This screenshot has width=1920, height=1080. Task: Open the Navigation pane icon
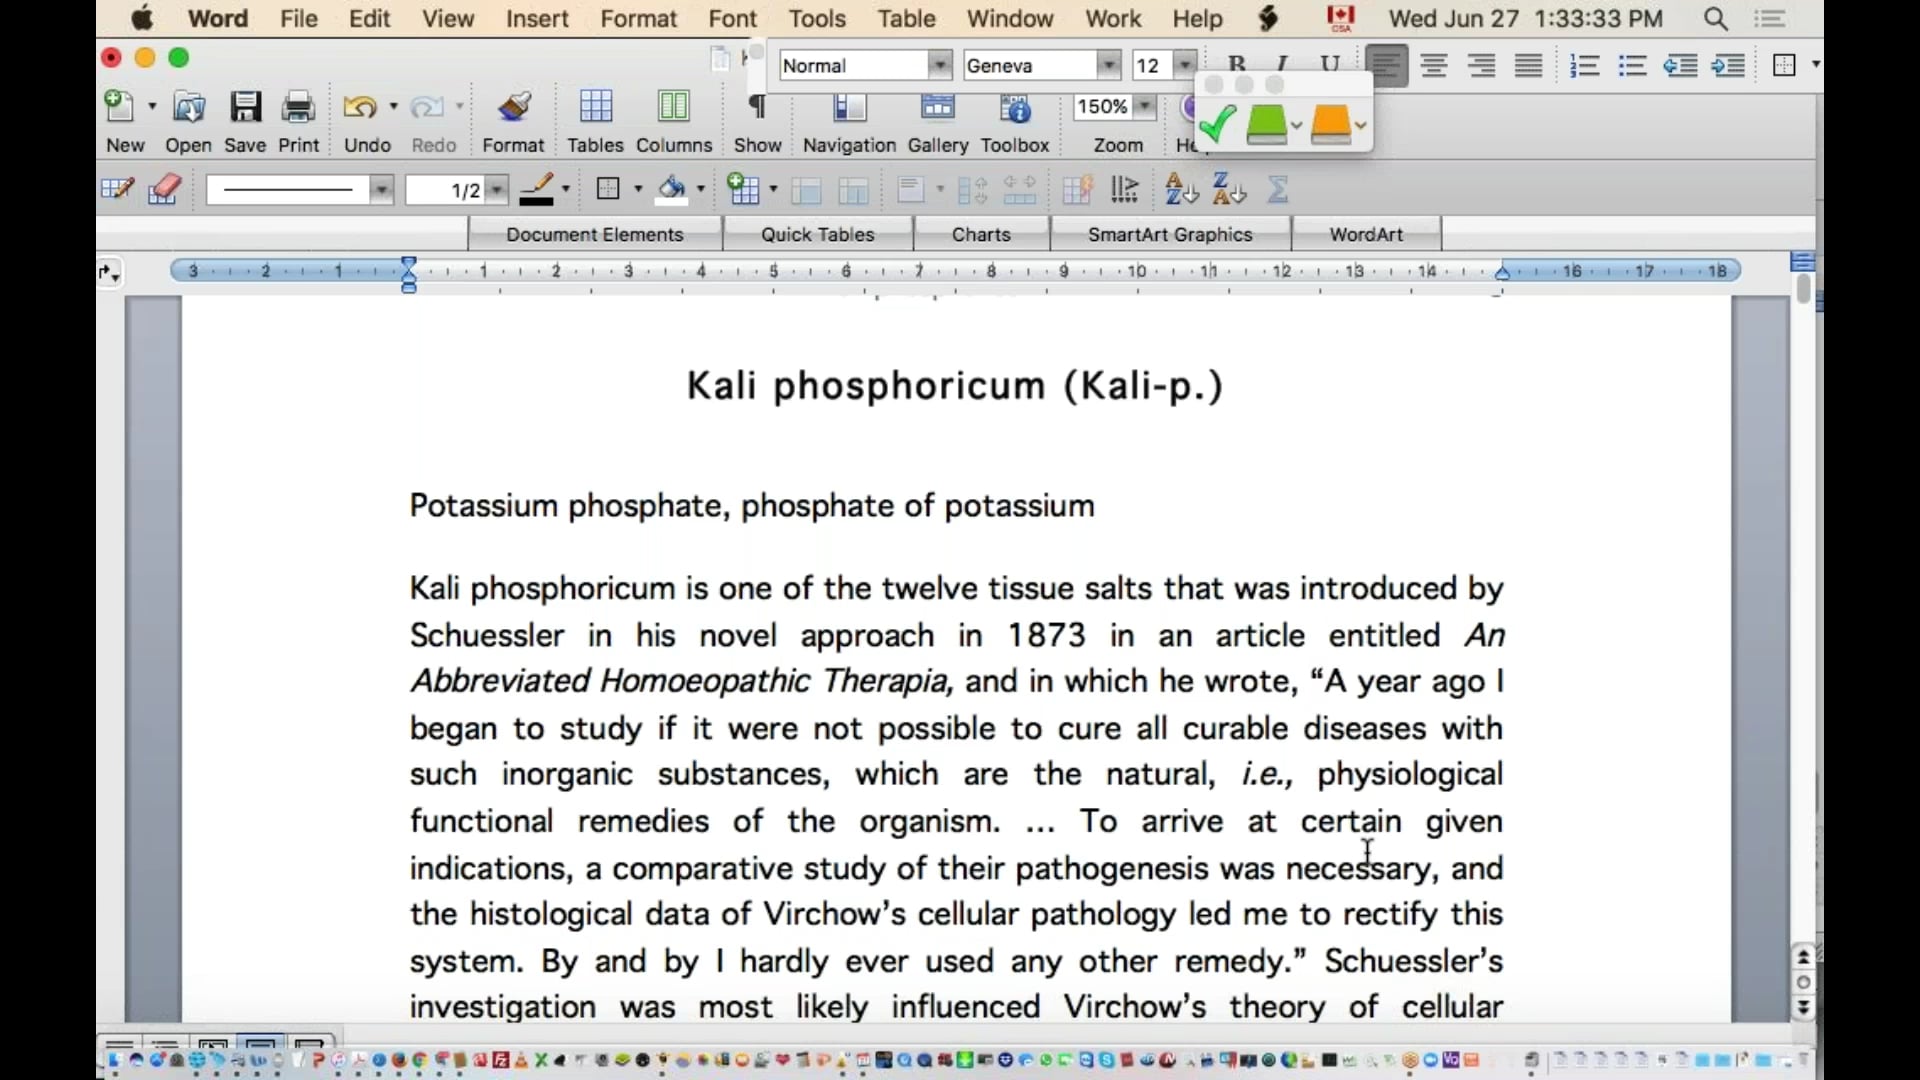pyautogui.click(x=848, y=108)
